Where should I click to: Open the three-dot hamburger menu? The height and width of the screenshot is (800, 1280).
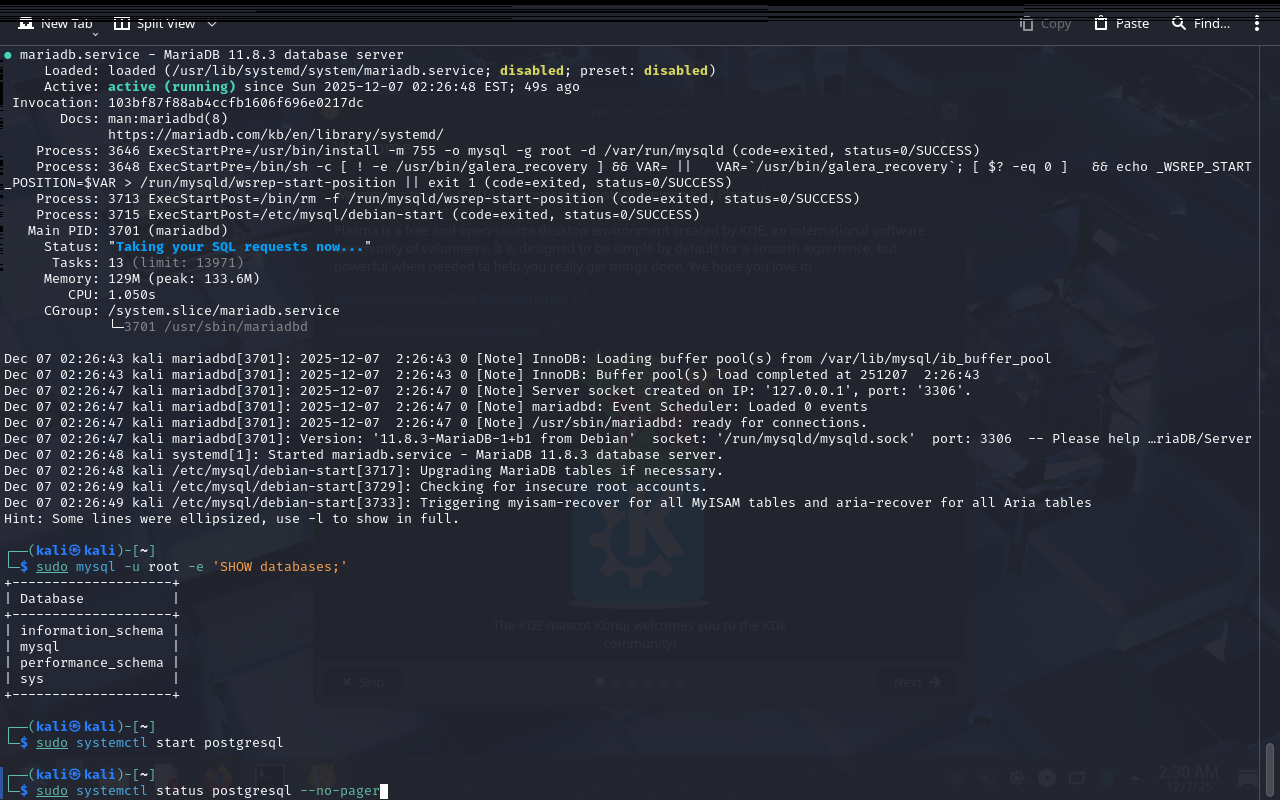coord(1257,23)
